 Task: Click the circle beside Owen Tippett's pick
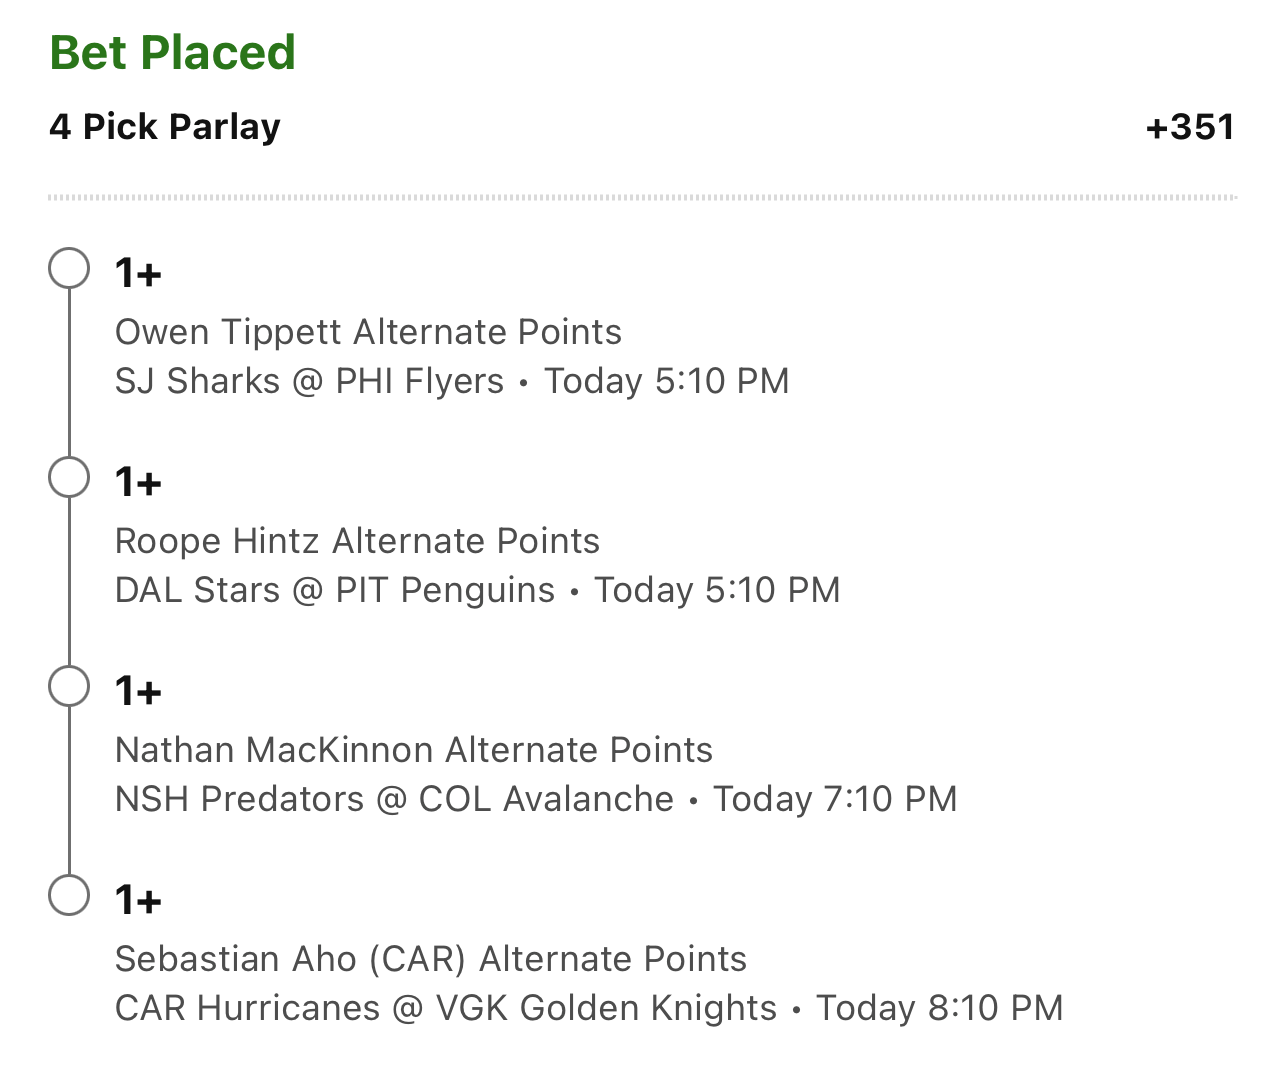tap(69, 268)
